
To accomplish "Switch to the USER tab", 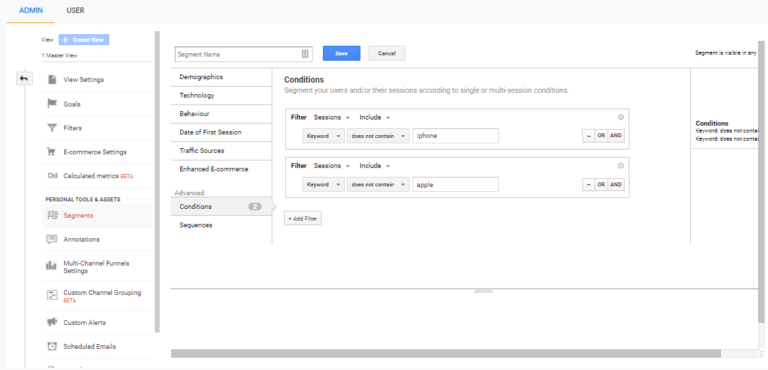I will 75,10.
